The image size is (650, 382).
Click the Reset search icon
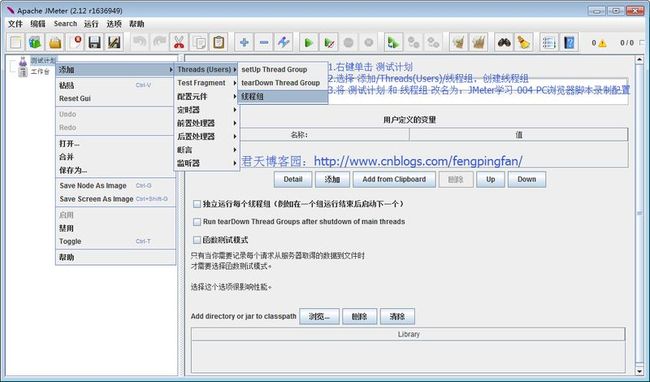524,42
